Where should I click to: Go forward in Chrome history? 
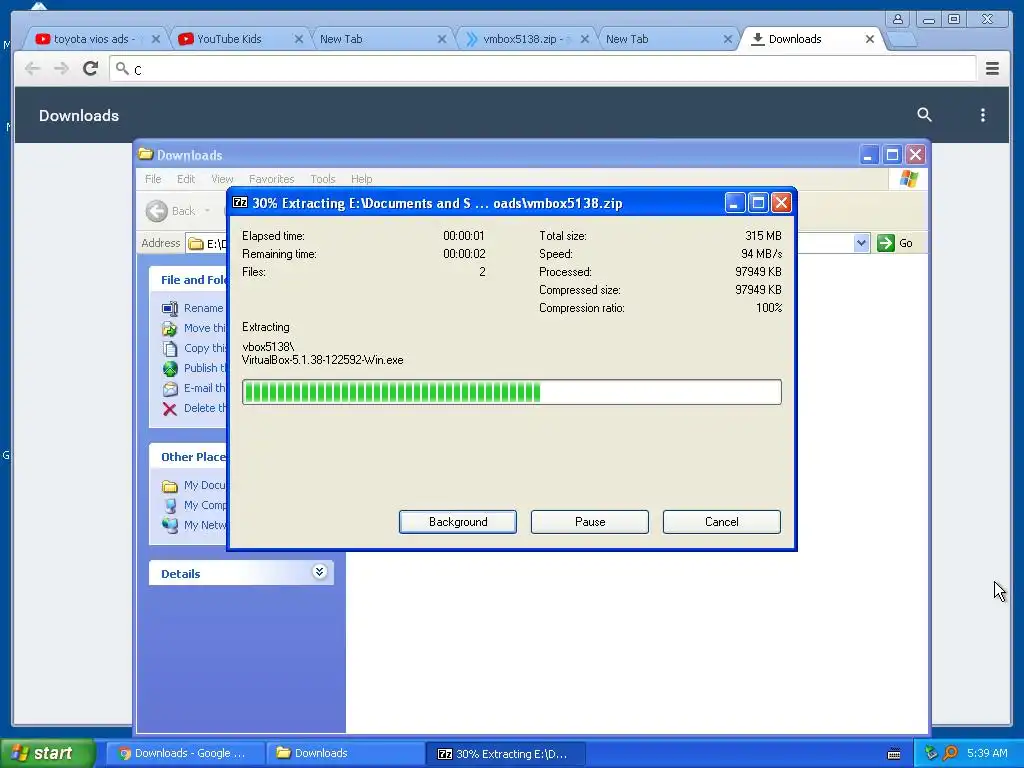tap(61, 69)
